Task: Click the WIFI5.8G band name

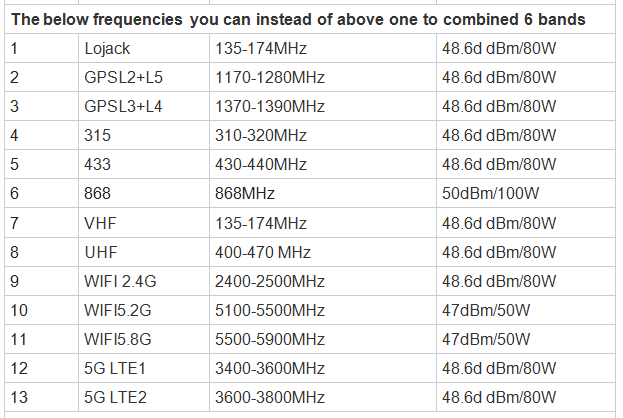Action: (x=118, y=339)
